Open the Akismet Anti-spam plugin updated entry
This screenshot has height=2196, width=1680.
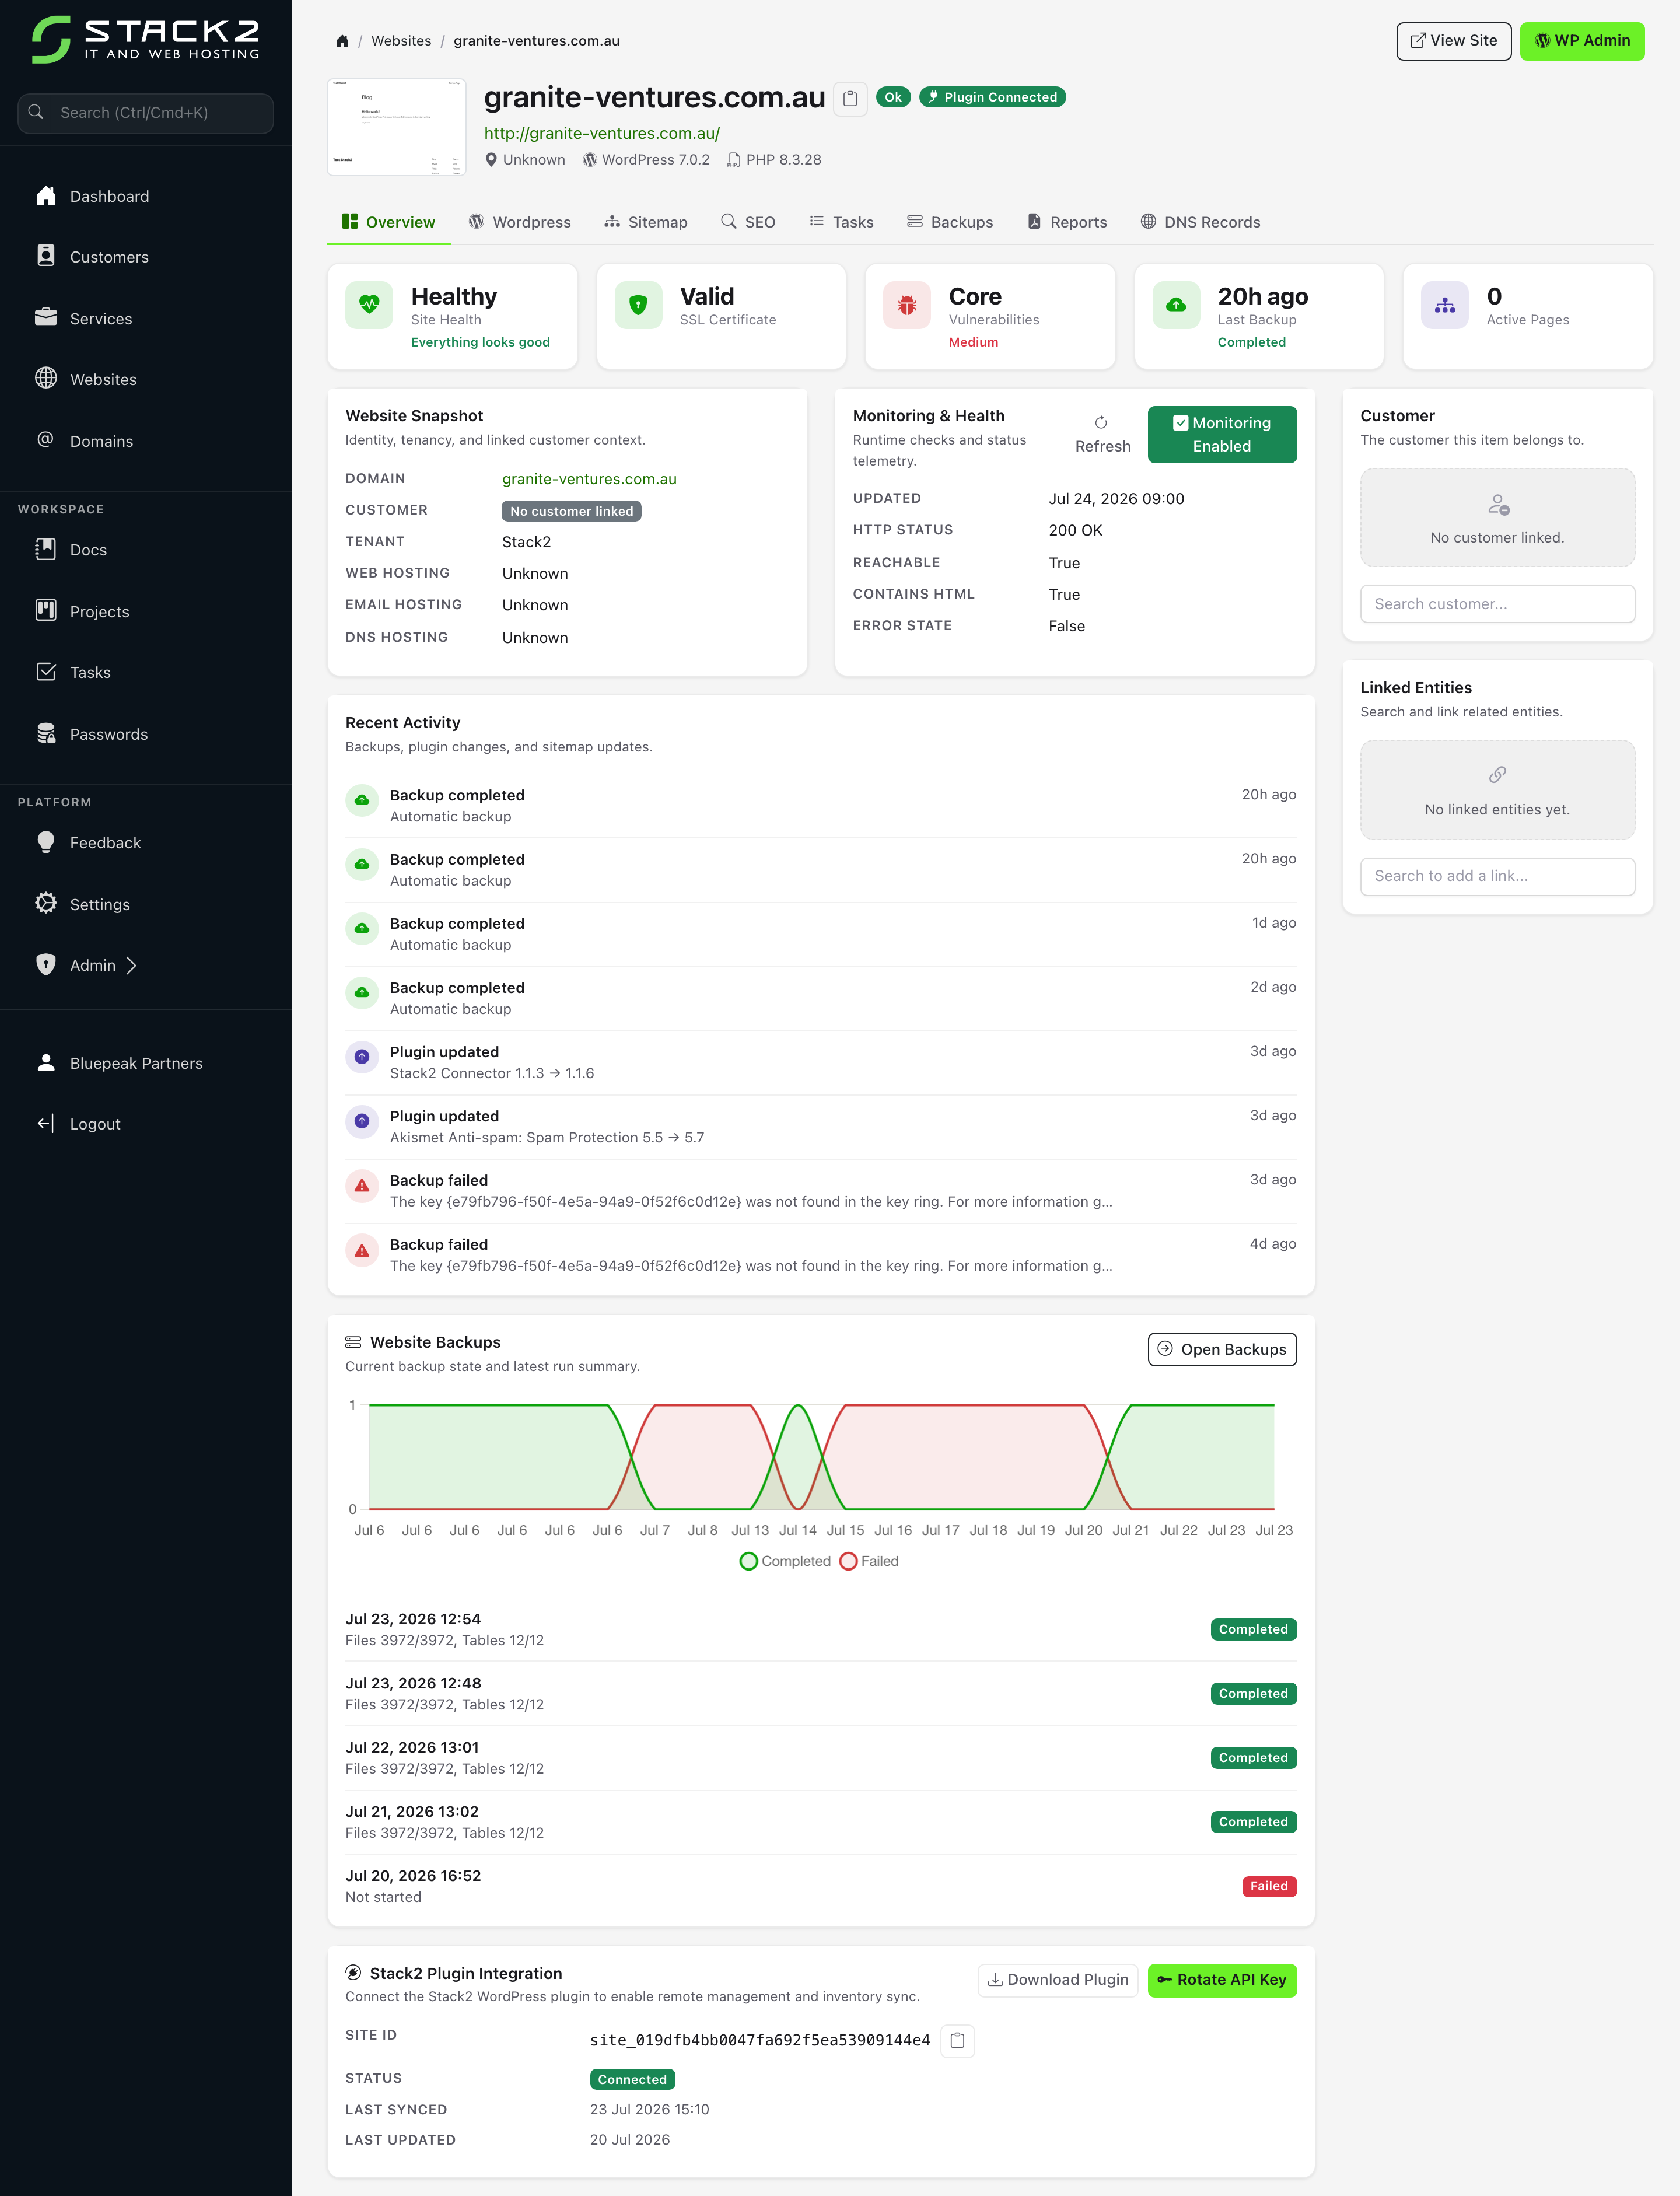820,1127
